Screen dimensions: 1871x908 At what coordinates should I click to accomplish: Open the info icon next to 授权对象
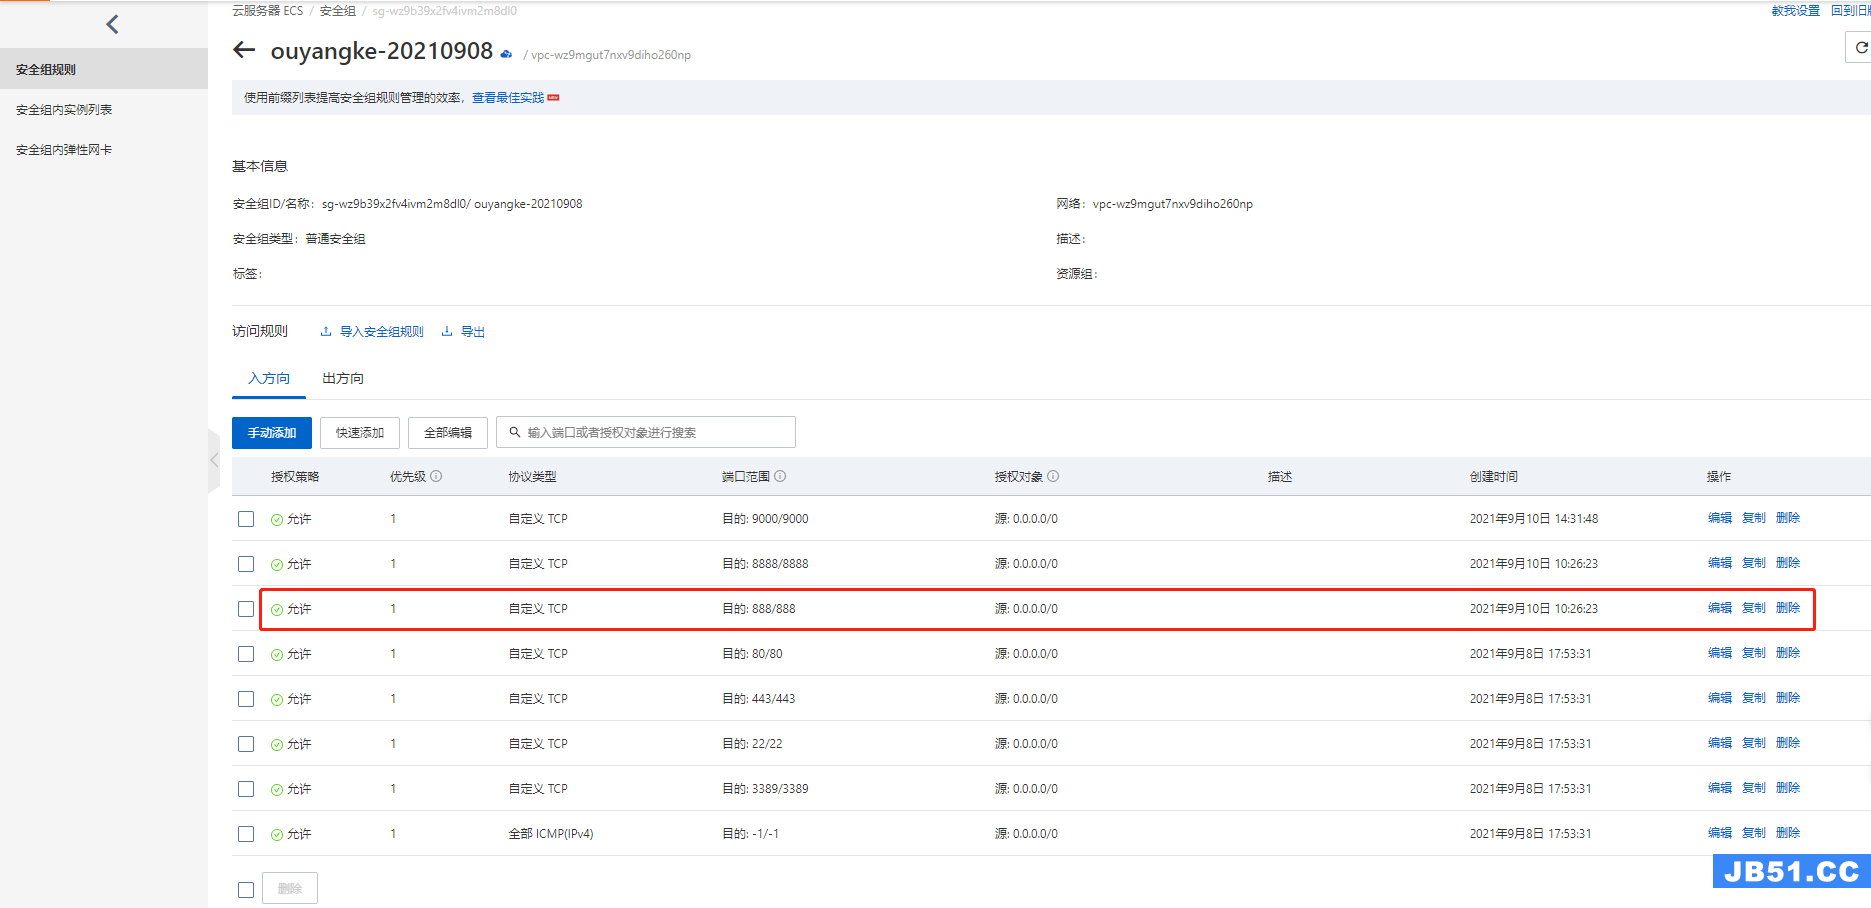[x=1053, y=477]
